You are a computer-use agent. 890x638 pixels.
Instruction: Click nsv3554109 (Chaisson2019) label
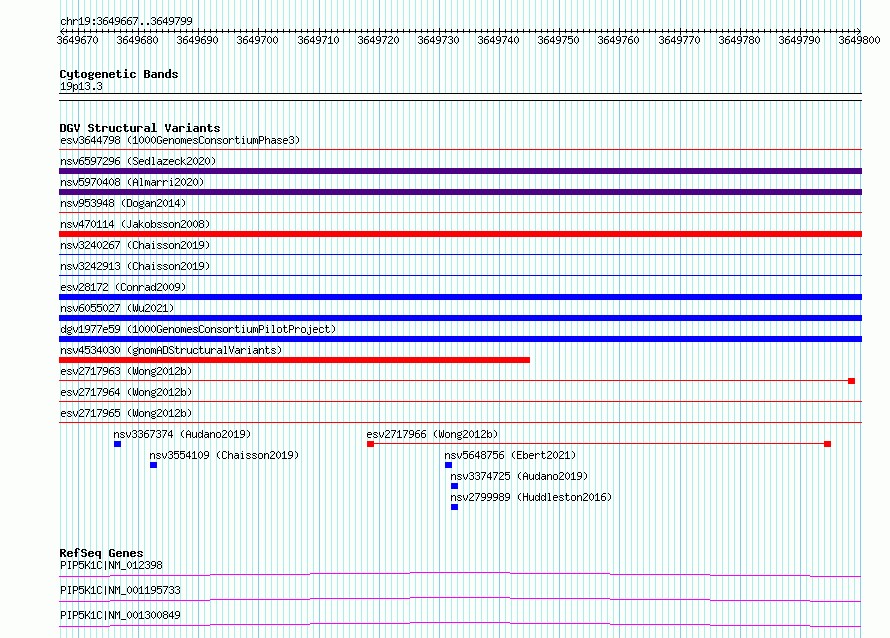click(224, 455)
